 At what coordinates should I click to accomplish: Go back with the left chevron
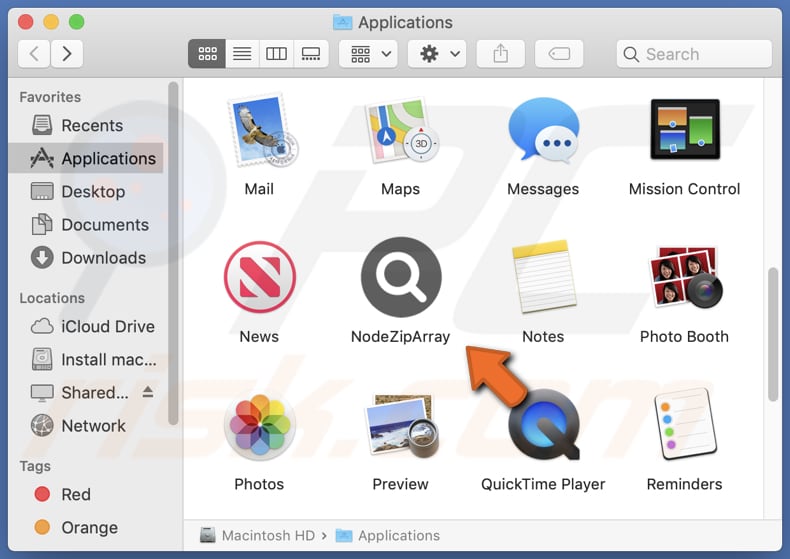[34, 53]
